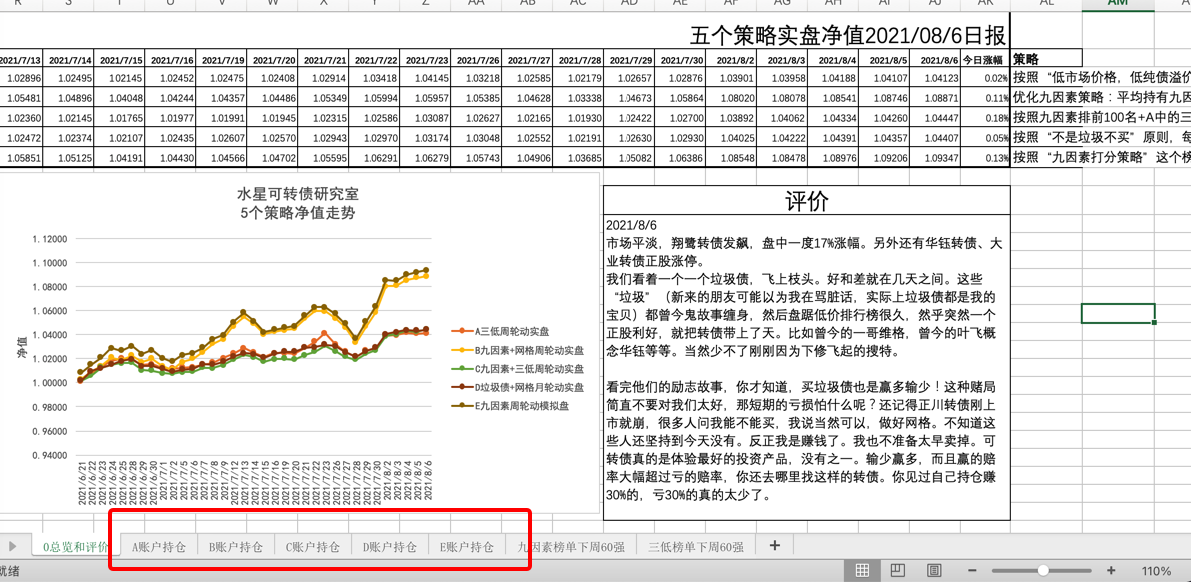The width and height of the screenshot is (1191, 583).
Task: Add a new sheet with plus button
Action: click(774, 546)
